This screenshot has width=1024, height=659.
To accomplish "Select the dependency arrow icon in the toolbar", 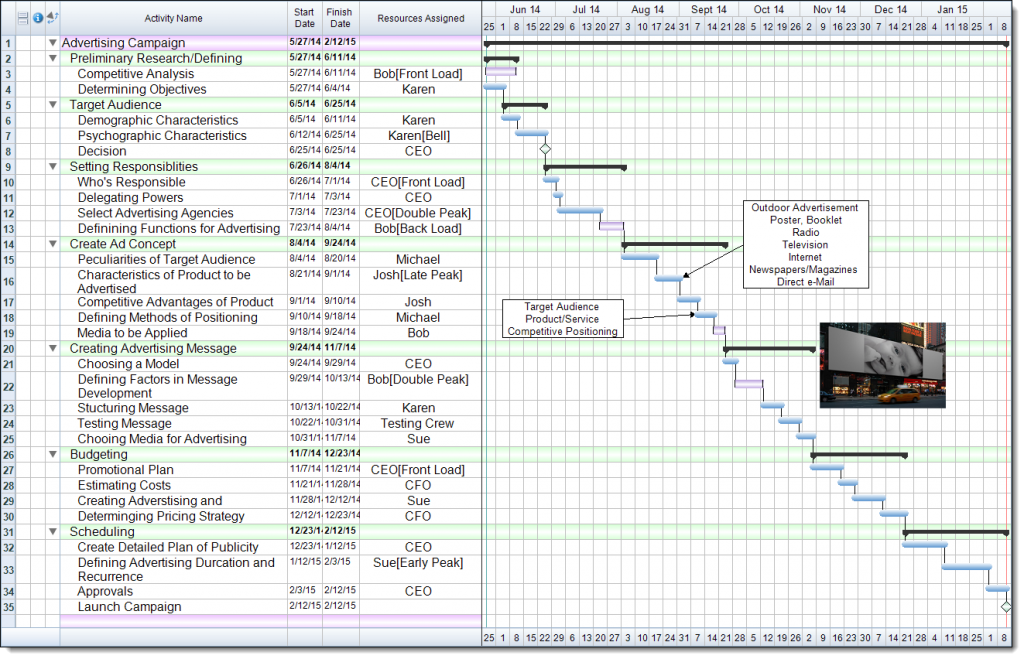I will click(x=53, y=17).
